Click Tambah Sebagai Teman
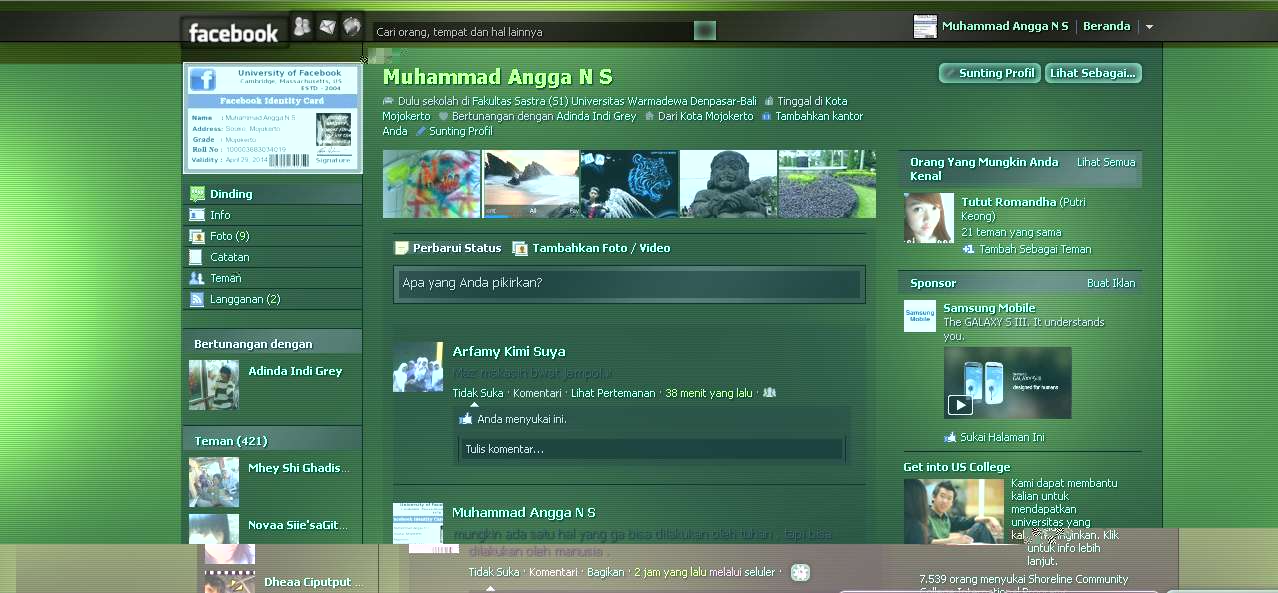Screen dimensions: 1278x593 1035,249
